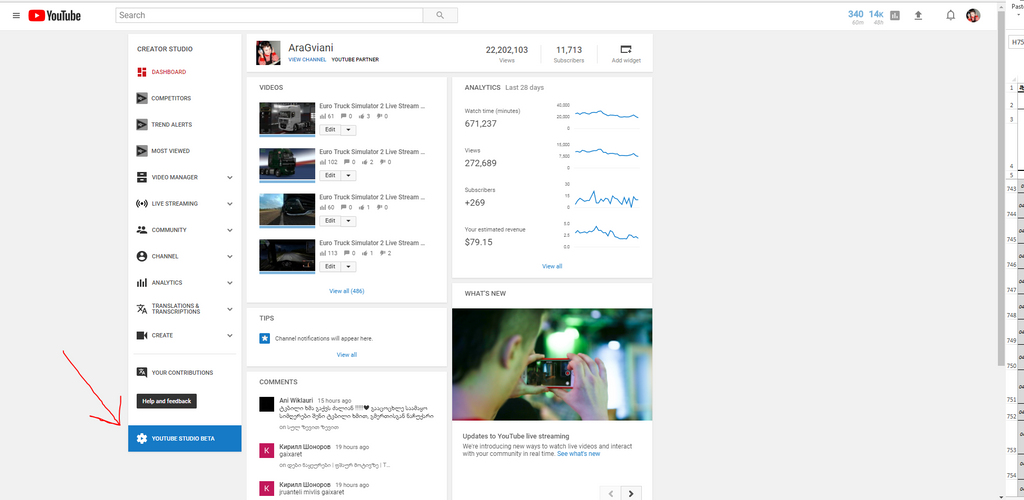
Task: Expand the Translations & Transcriptions chevron
Action: click(x=230, y=309)
